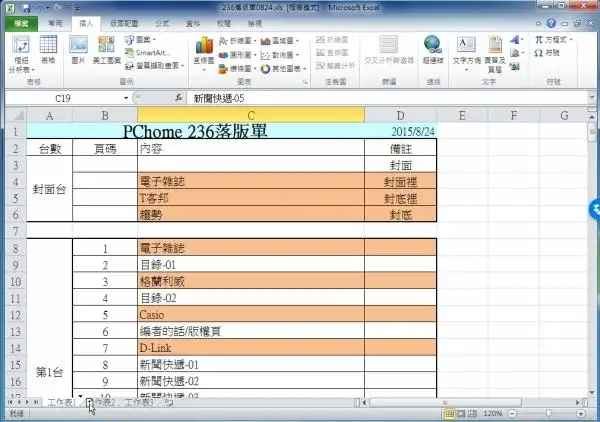This screenshot has height=422, width=600.
Task: Expand the formula bar
Action: (x=592, y=98)
